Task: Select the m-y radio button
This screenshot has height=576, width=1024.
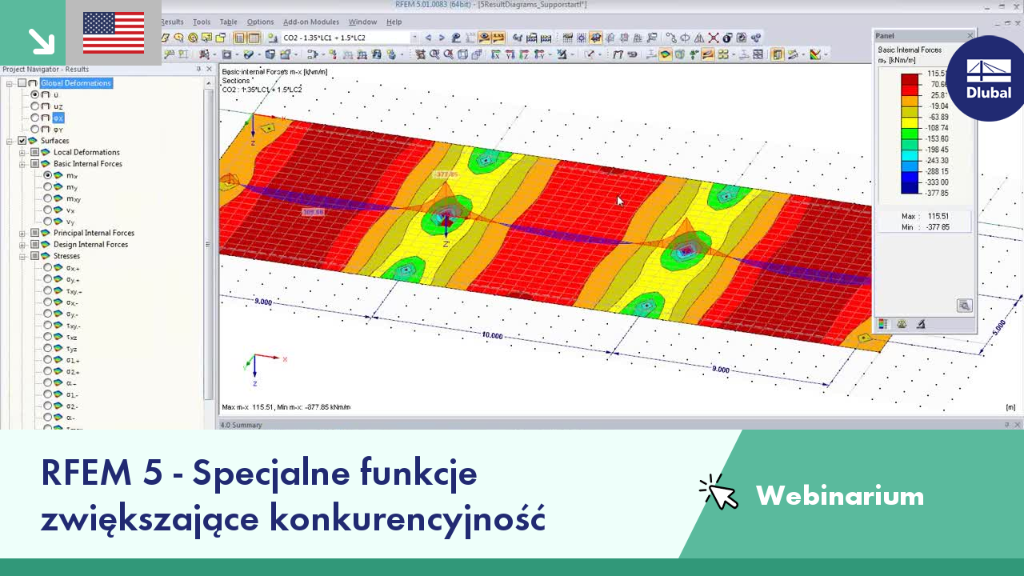Action: (48, 187)
